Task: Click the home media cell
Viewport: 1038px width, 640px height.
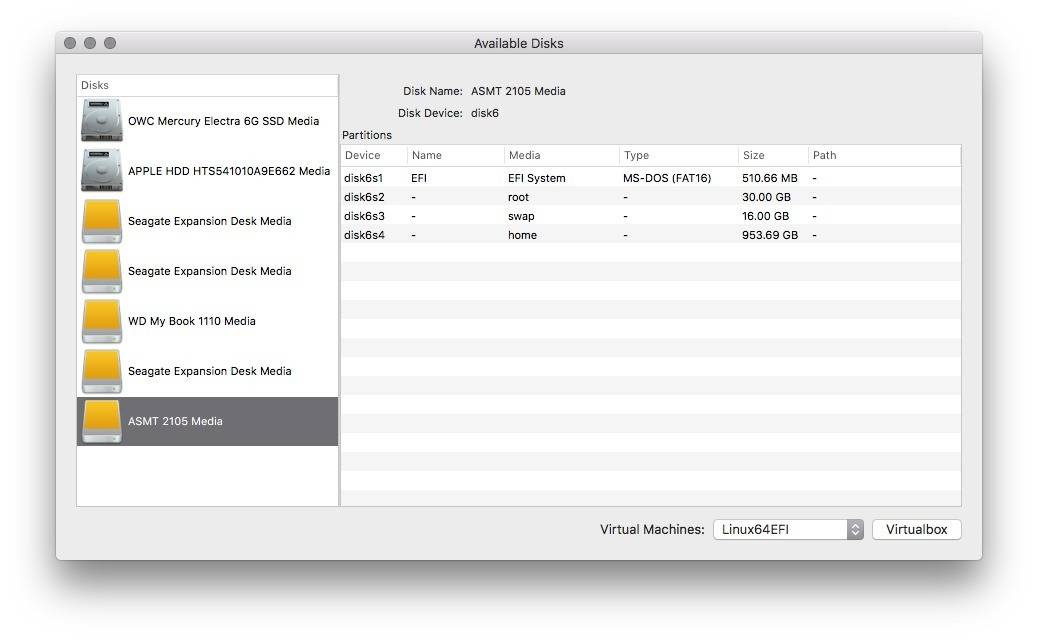Action: [x=522, y=235]
